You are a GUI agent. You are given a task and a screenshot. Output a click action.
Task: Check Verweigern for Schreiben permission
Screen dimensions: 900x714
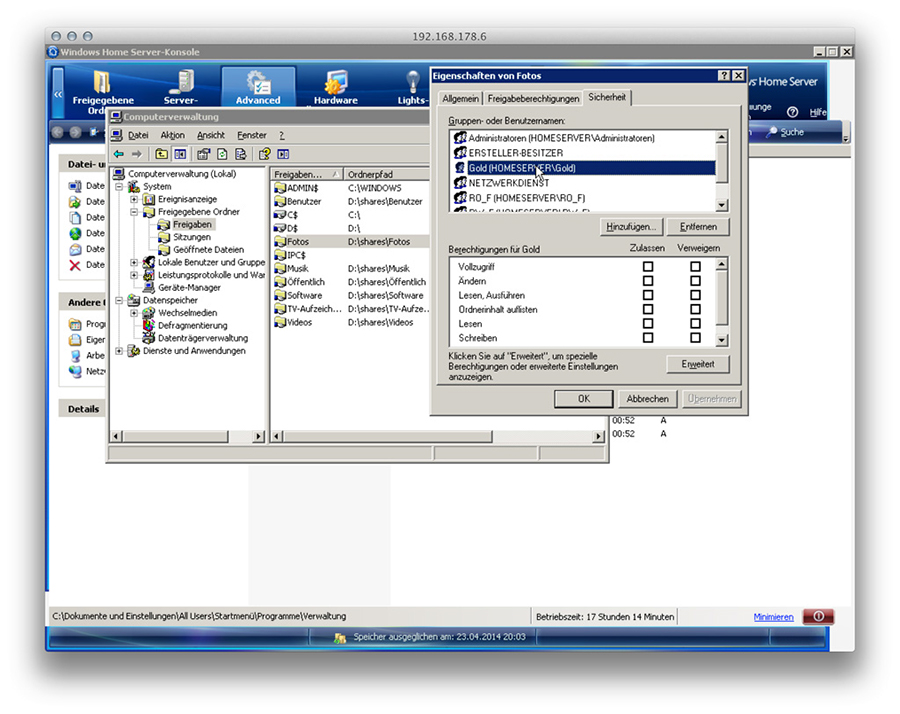[695, 338]
